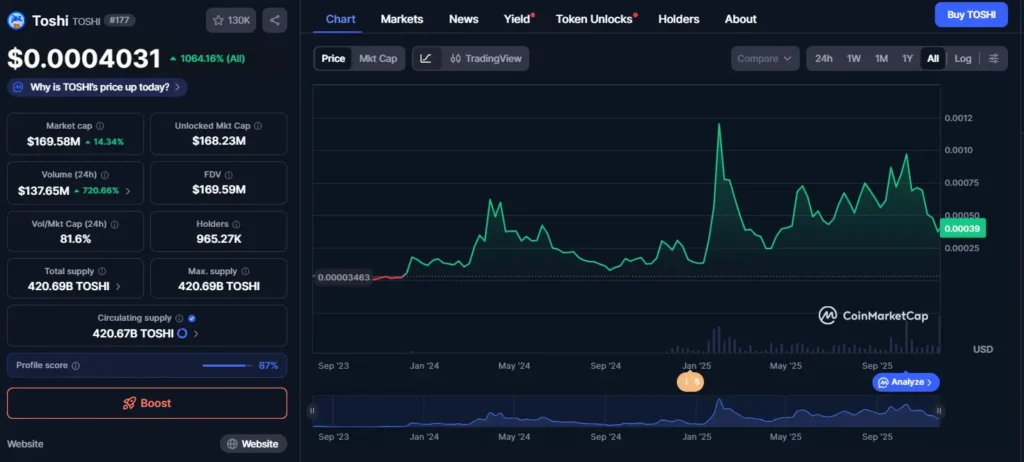The height and width of the screenshot is (462, 1024).
Task: Add Toshi to watchlist with star button
Action: click(x=231, y=20)
